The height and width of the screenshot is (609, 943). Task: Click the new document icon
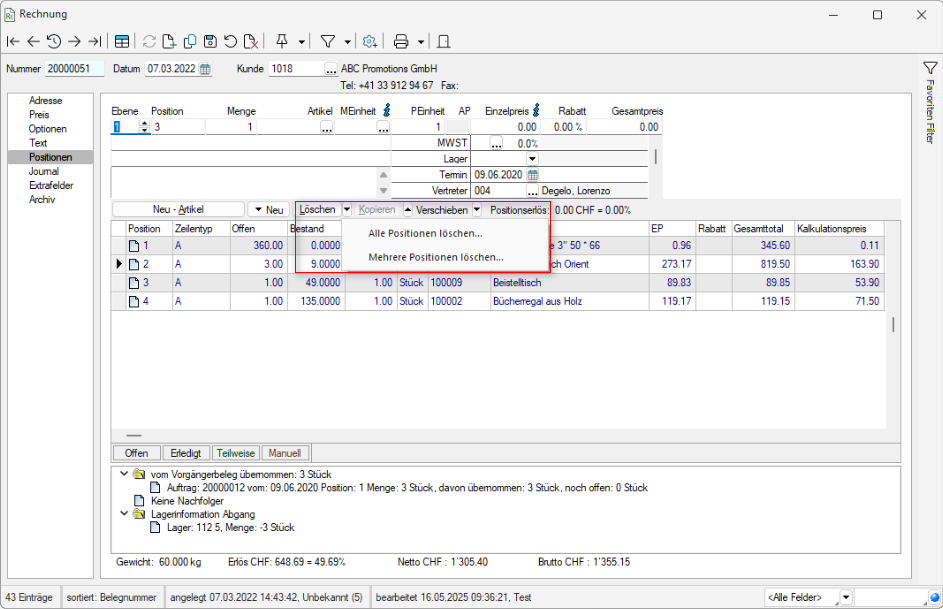pos(169,41)
